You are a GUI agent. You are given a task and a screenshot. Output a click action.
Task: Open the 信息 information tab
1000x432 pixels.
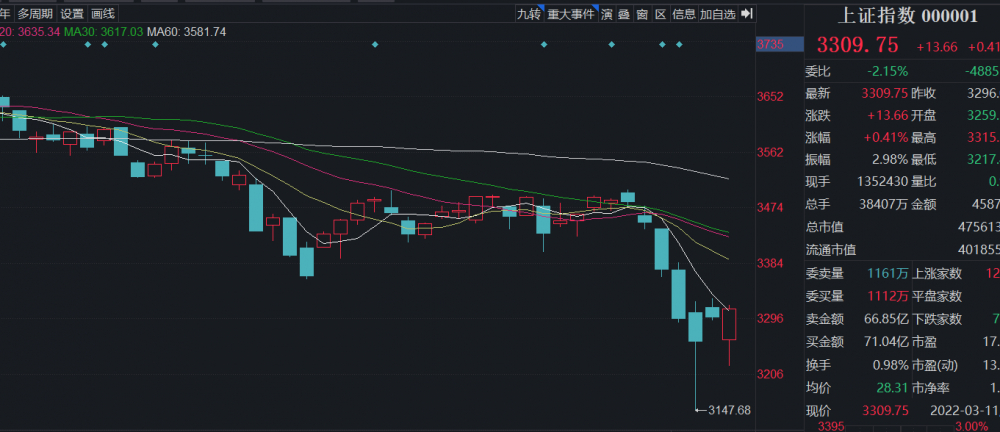click(684, 14)
